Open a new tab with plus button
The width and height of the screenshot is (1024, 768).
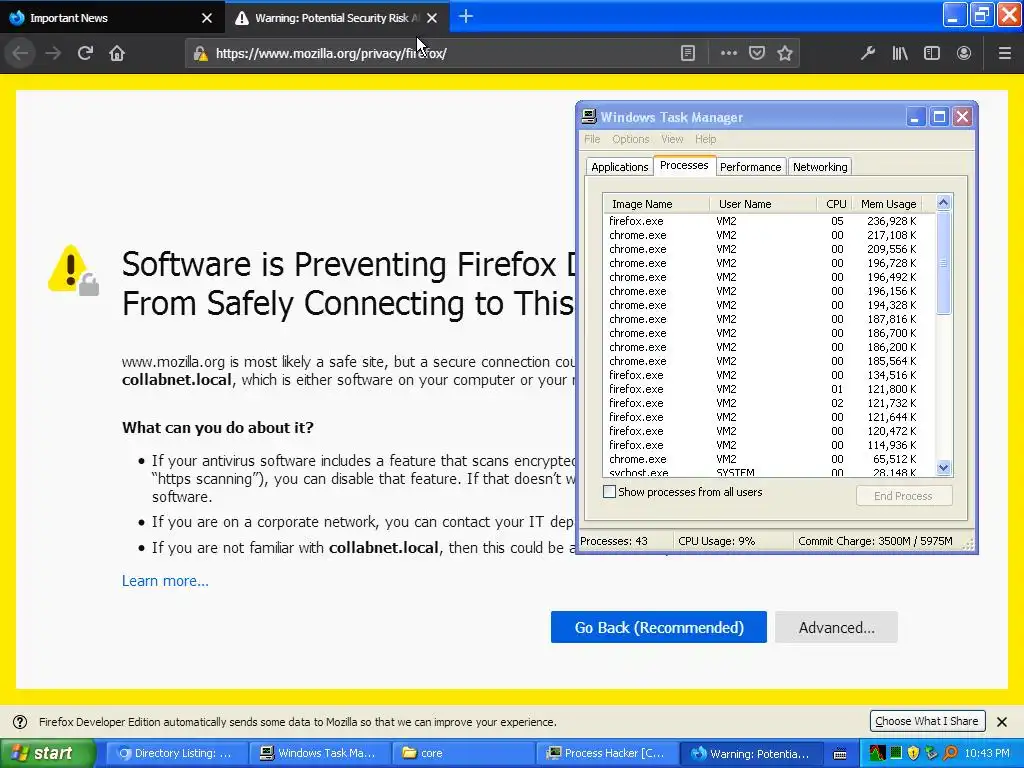(x=466, y=16)
